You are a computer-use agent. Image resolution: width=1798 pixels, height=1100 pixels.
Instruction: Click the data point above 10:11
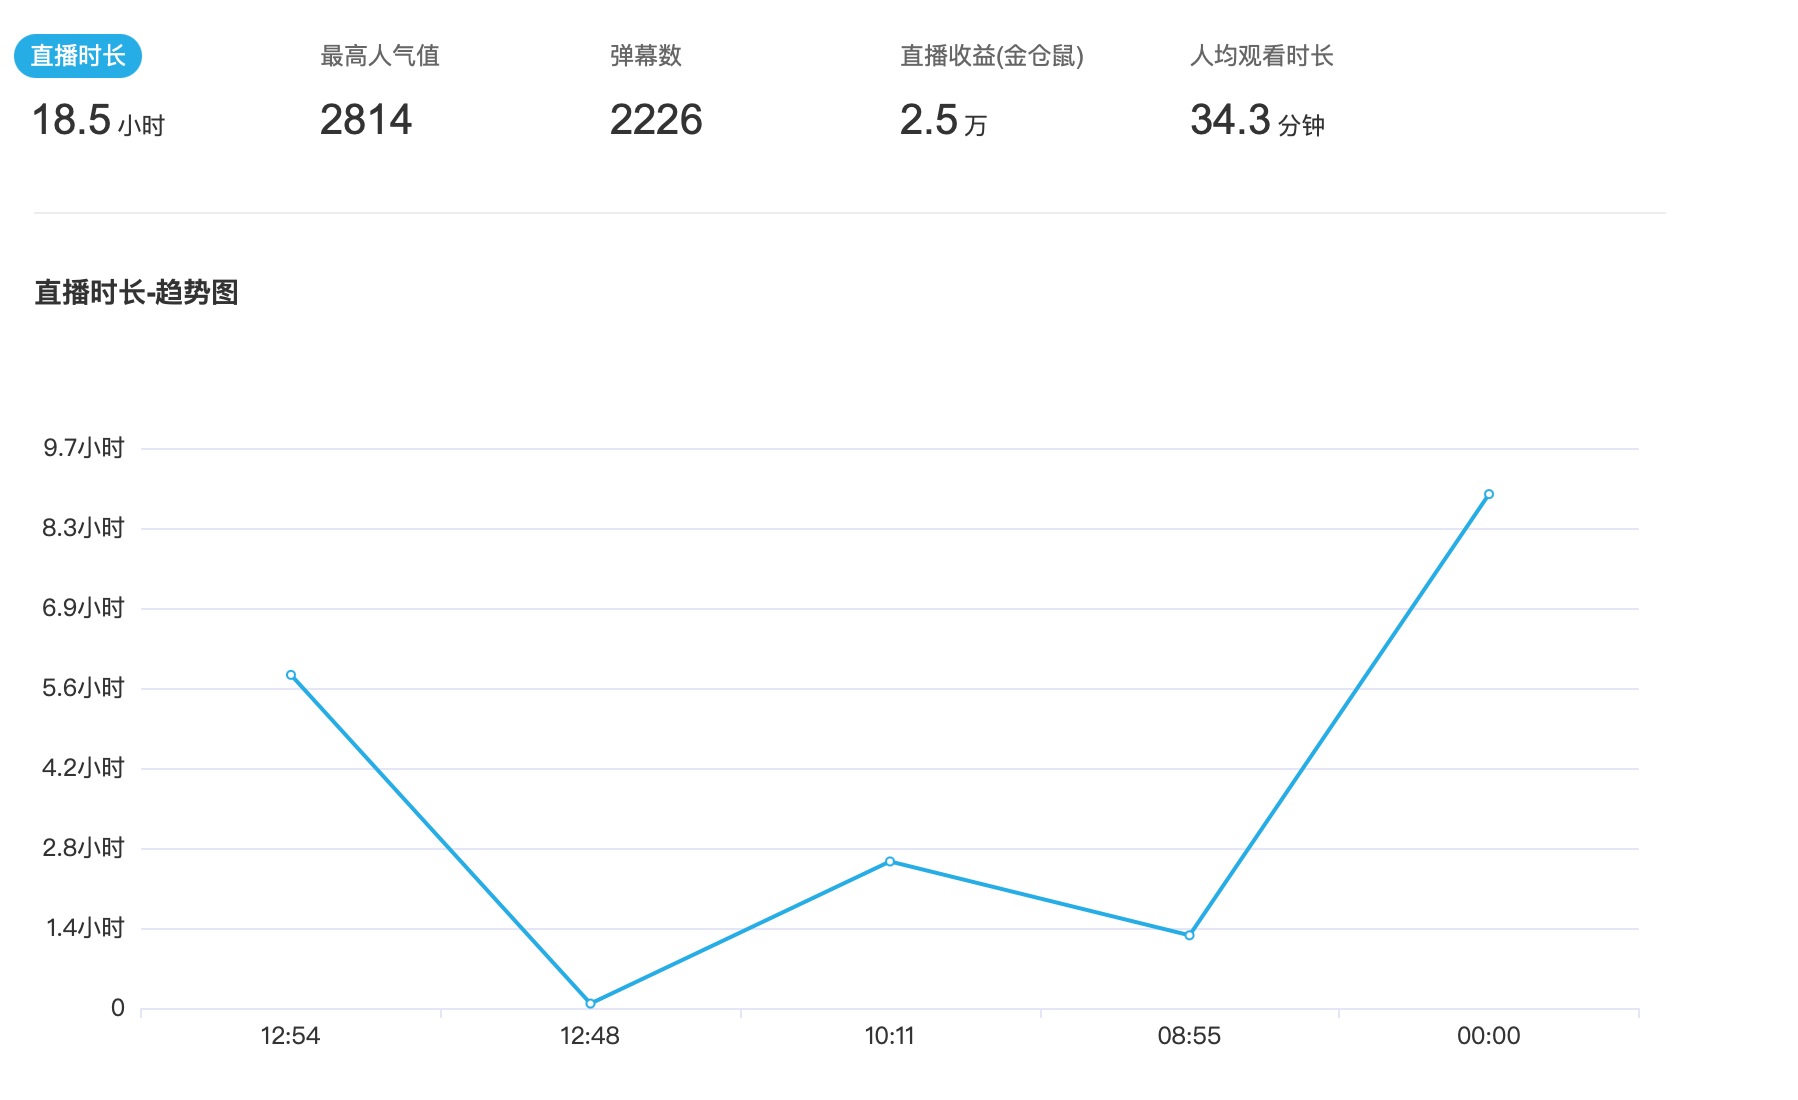pos(890,861)
